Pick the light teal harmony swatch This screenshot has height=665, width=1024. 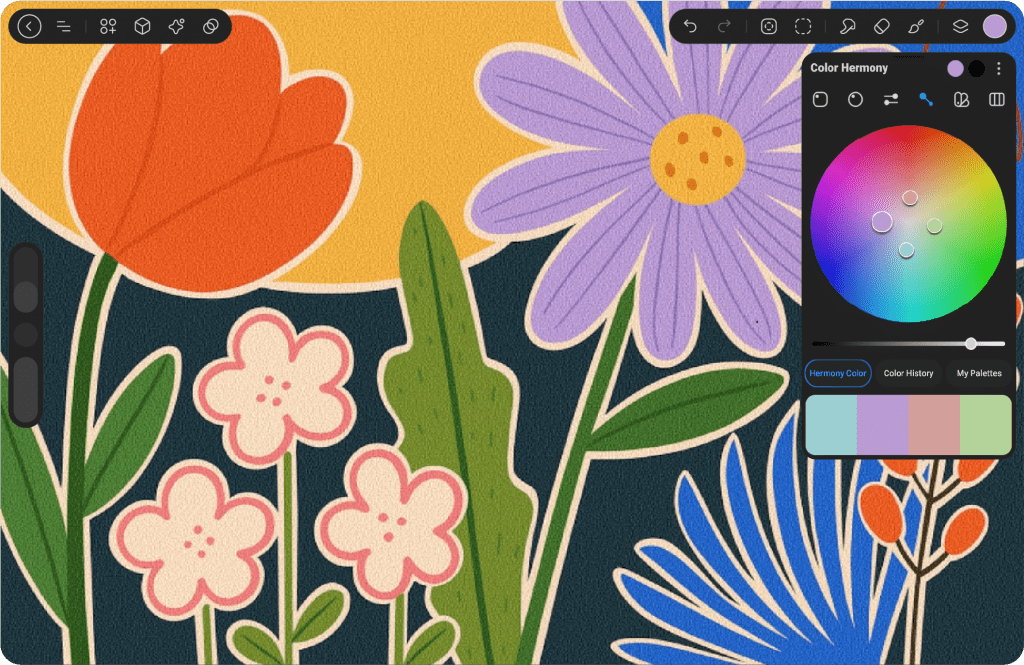(x=831, y=424)
